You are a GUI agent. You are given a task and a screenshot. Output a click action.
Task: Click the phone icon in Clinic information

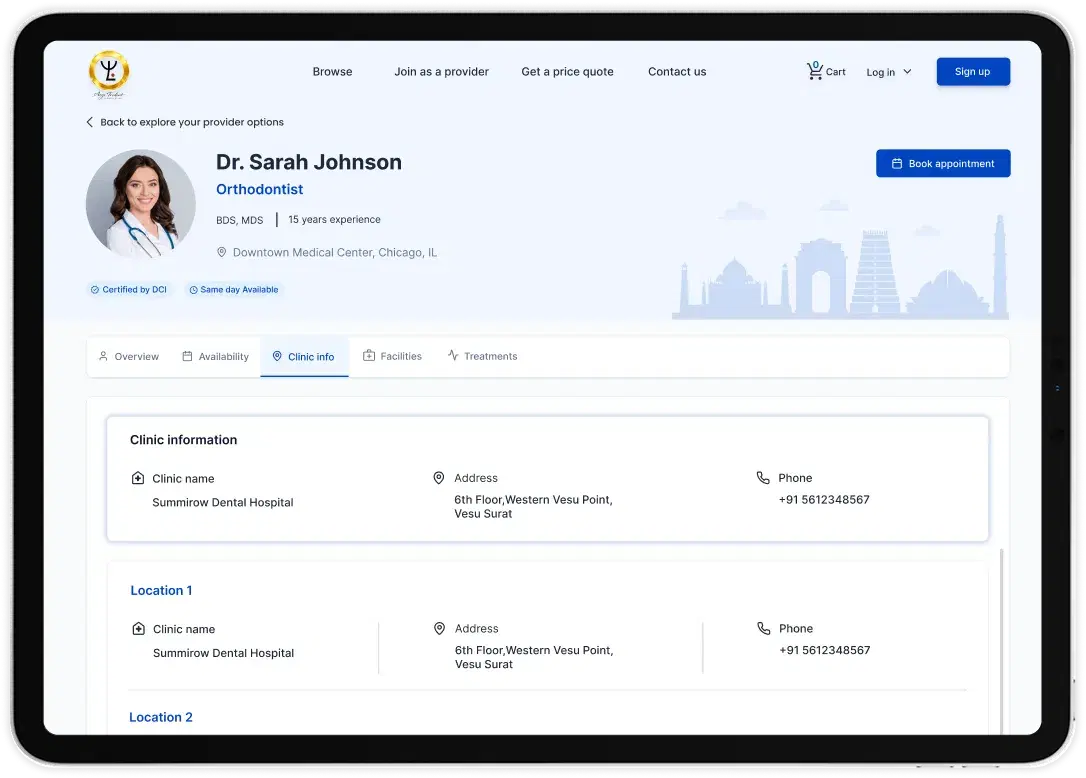click(x=763, y=477)
